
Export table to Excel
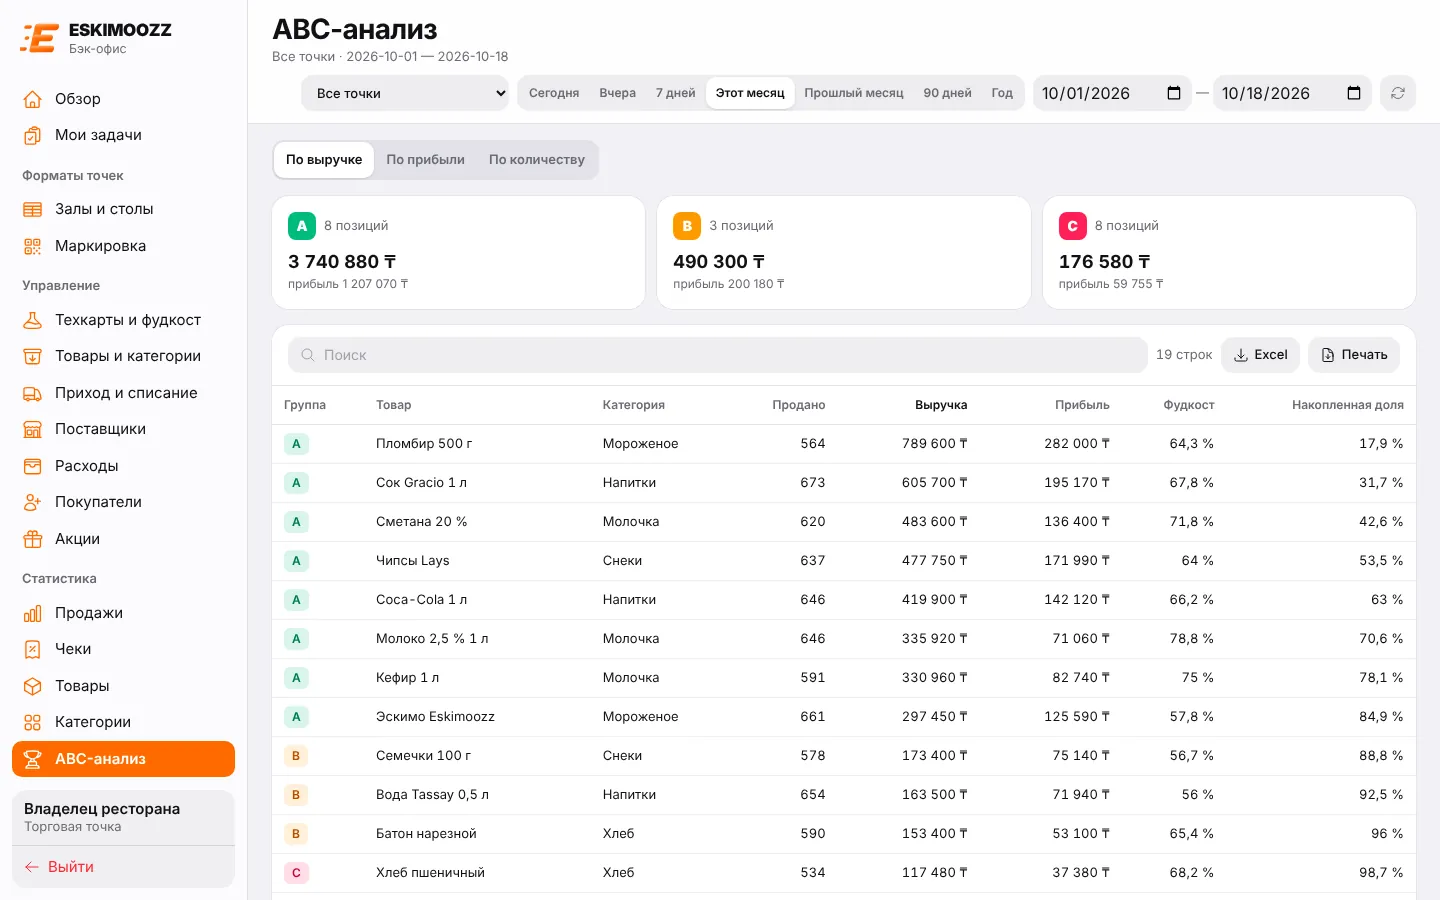click(1261, 355)
